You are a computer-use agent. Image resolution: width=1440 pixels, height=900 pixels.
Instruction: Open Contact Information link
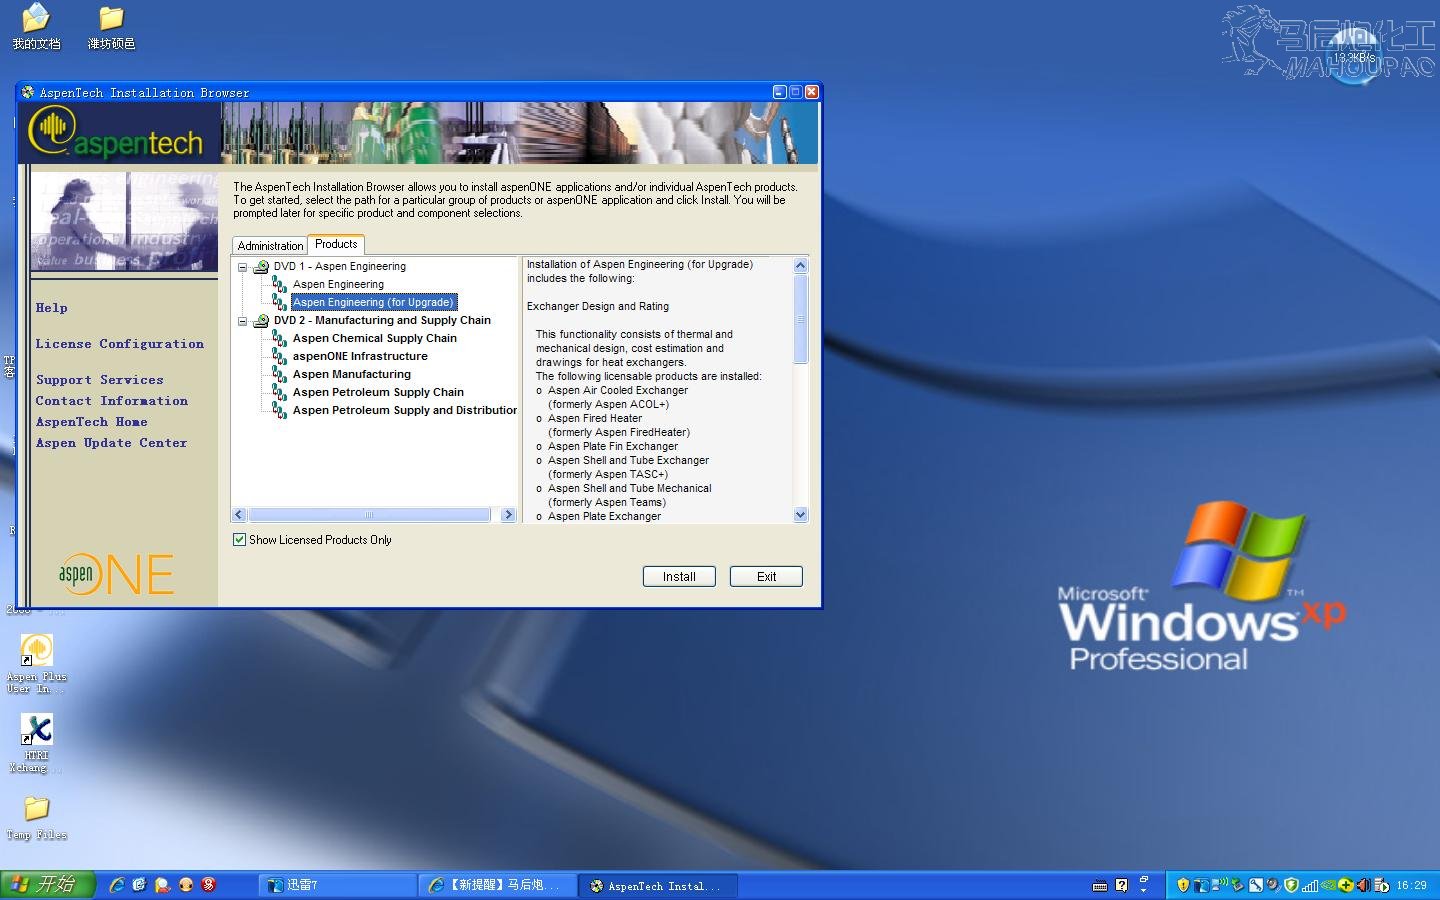click(112, 401)
